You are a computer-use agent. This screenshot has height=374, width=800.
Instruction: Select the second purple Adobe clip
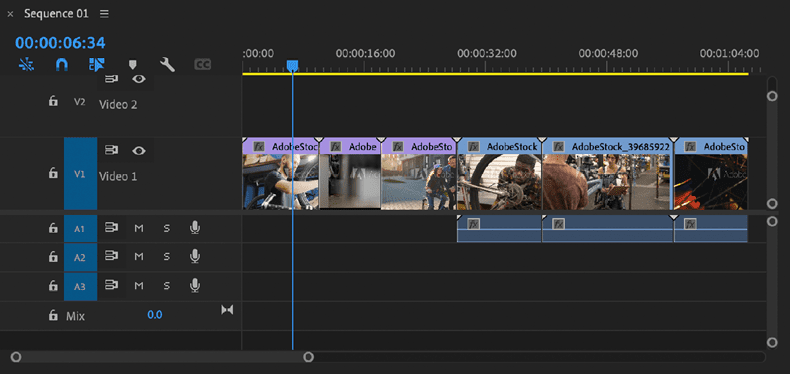coord(350,174)
